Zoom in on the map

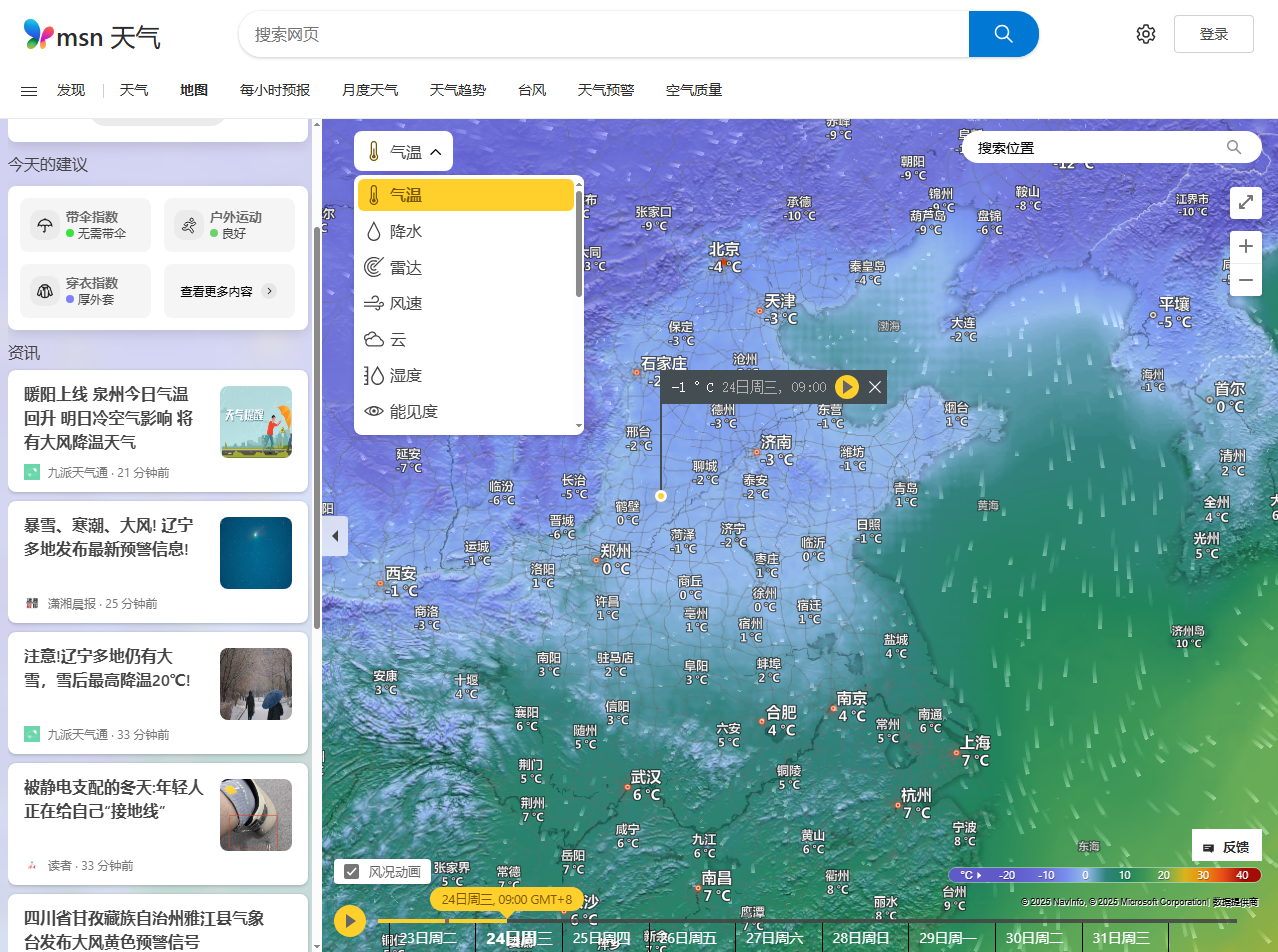pyautogui.click(x=1246, y=246)
